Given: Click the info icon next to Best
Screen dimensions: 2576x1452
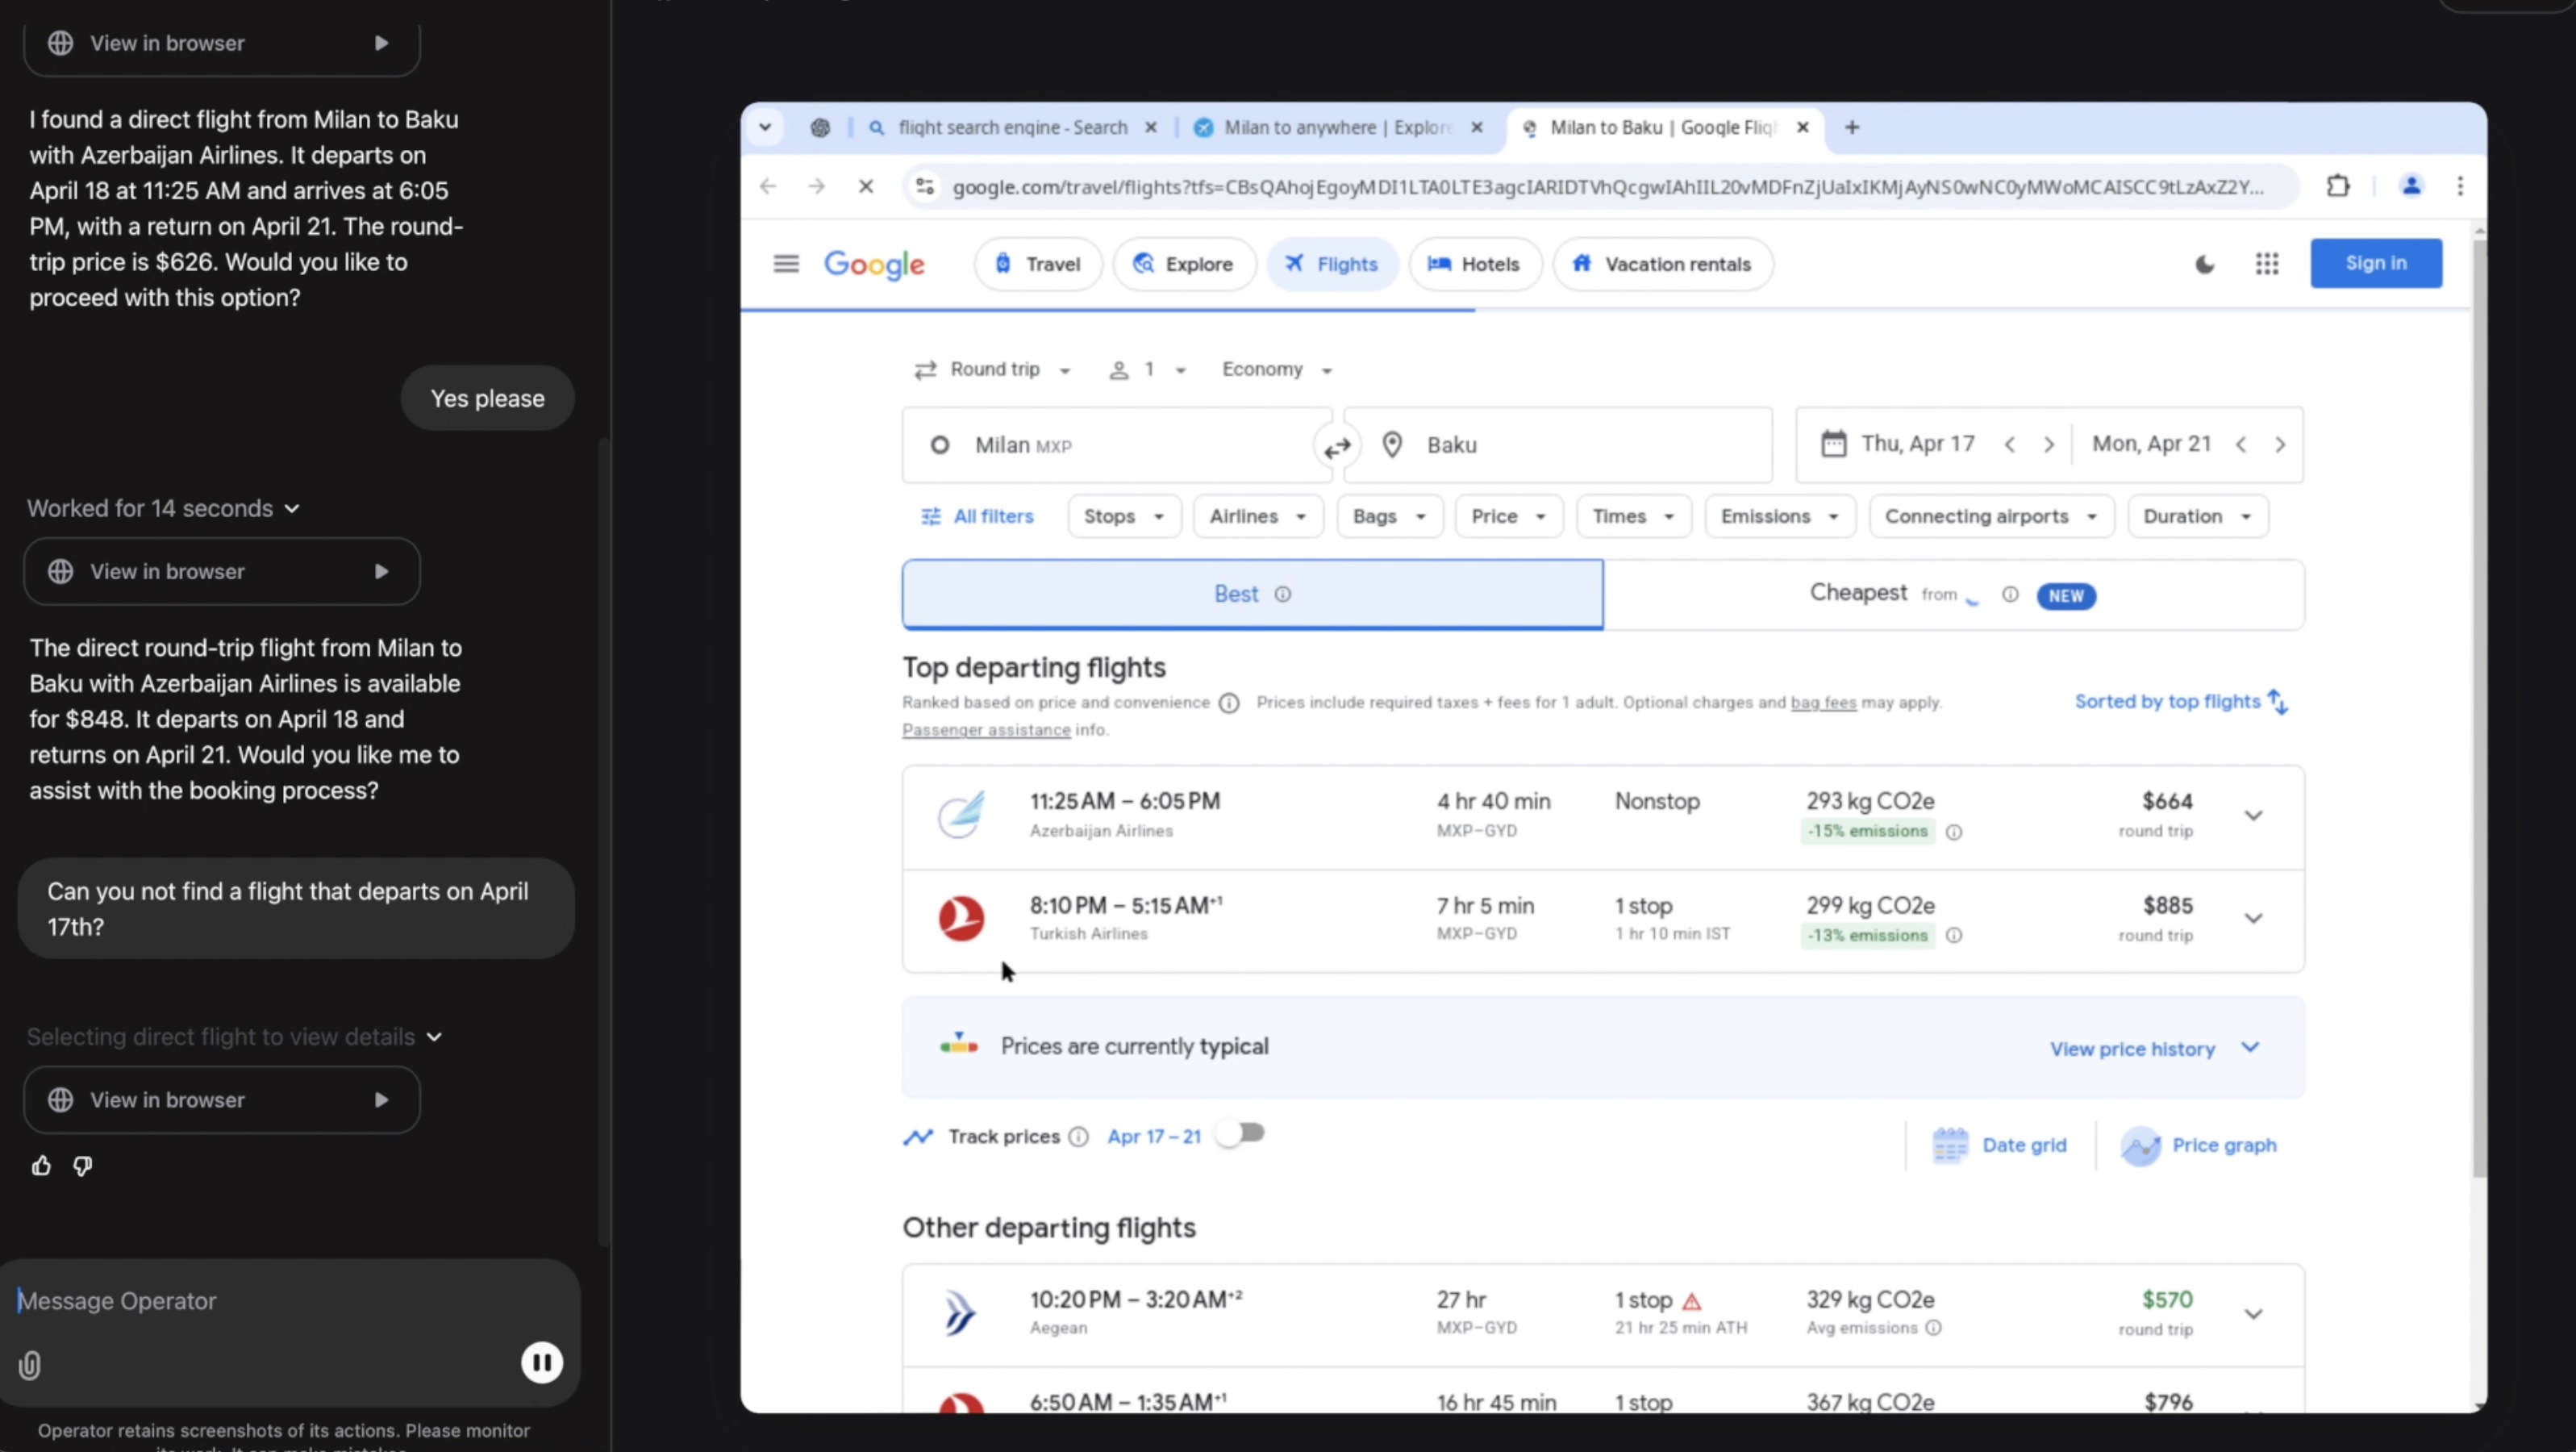Looking at the screenshot, I should [1282, 594].
